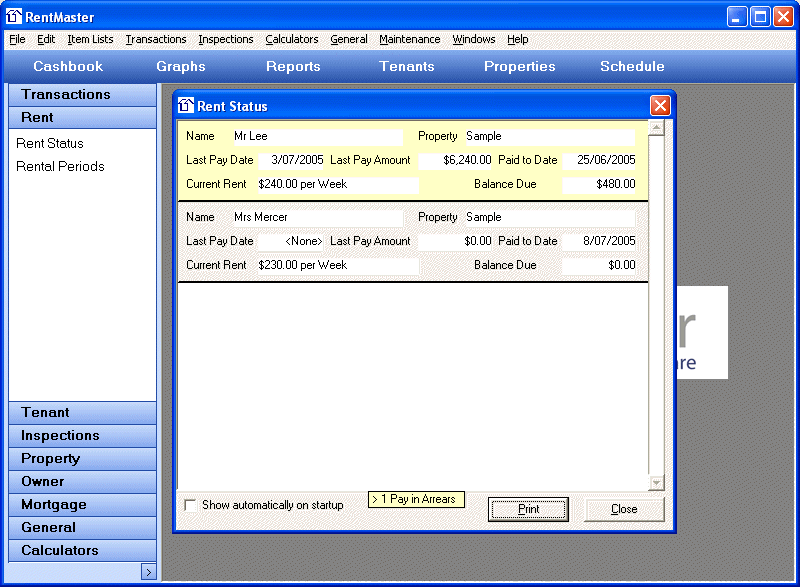Click the scrollbar down arrow in Rent Status
Screen dimensions: 800x587
point(658,481)
